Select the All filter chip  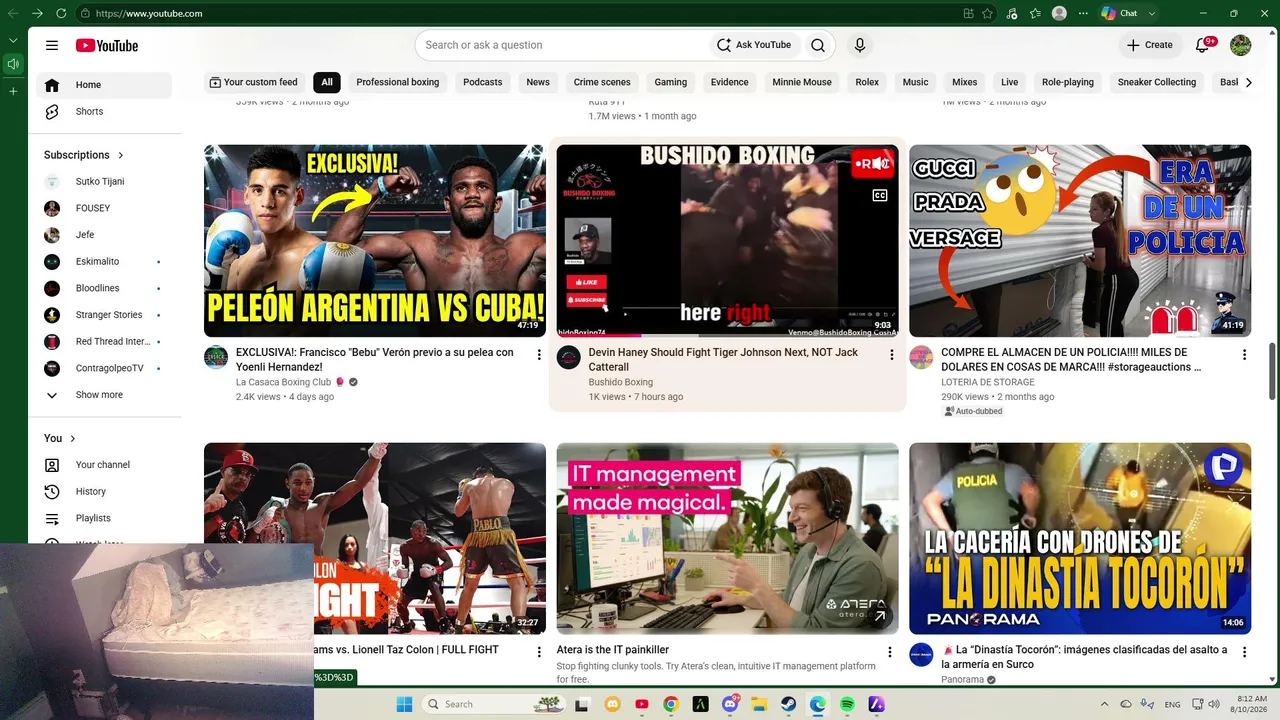pyautogui.click(x=327, y=82)
